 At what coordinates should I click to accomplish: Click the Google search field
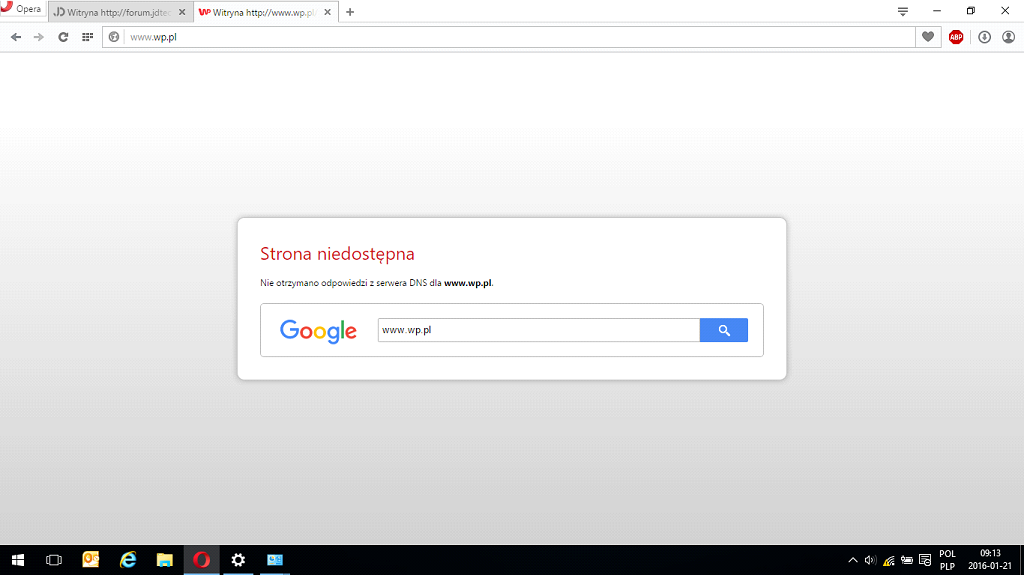[538, 330]
